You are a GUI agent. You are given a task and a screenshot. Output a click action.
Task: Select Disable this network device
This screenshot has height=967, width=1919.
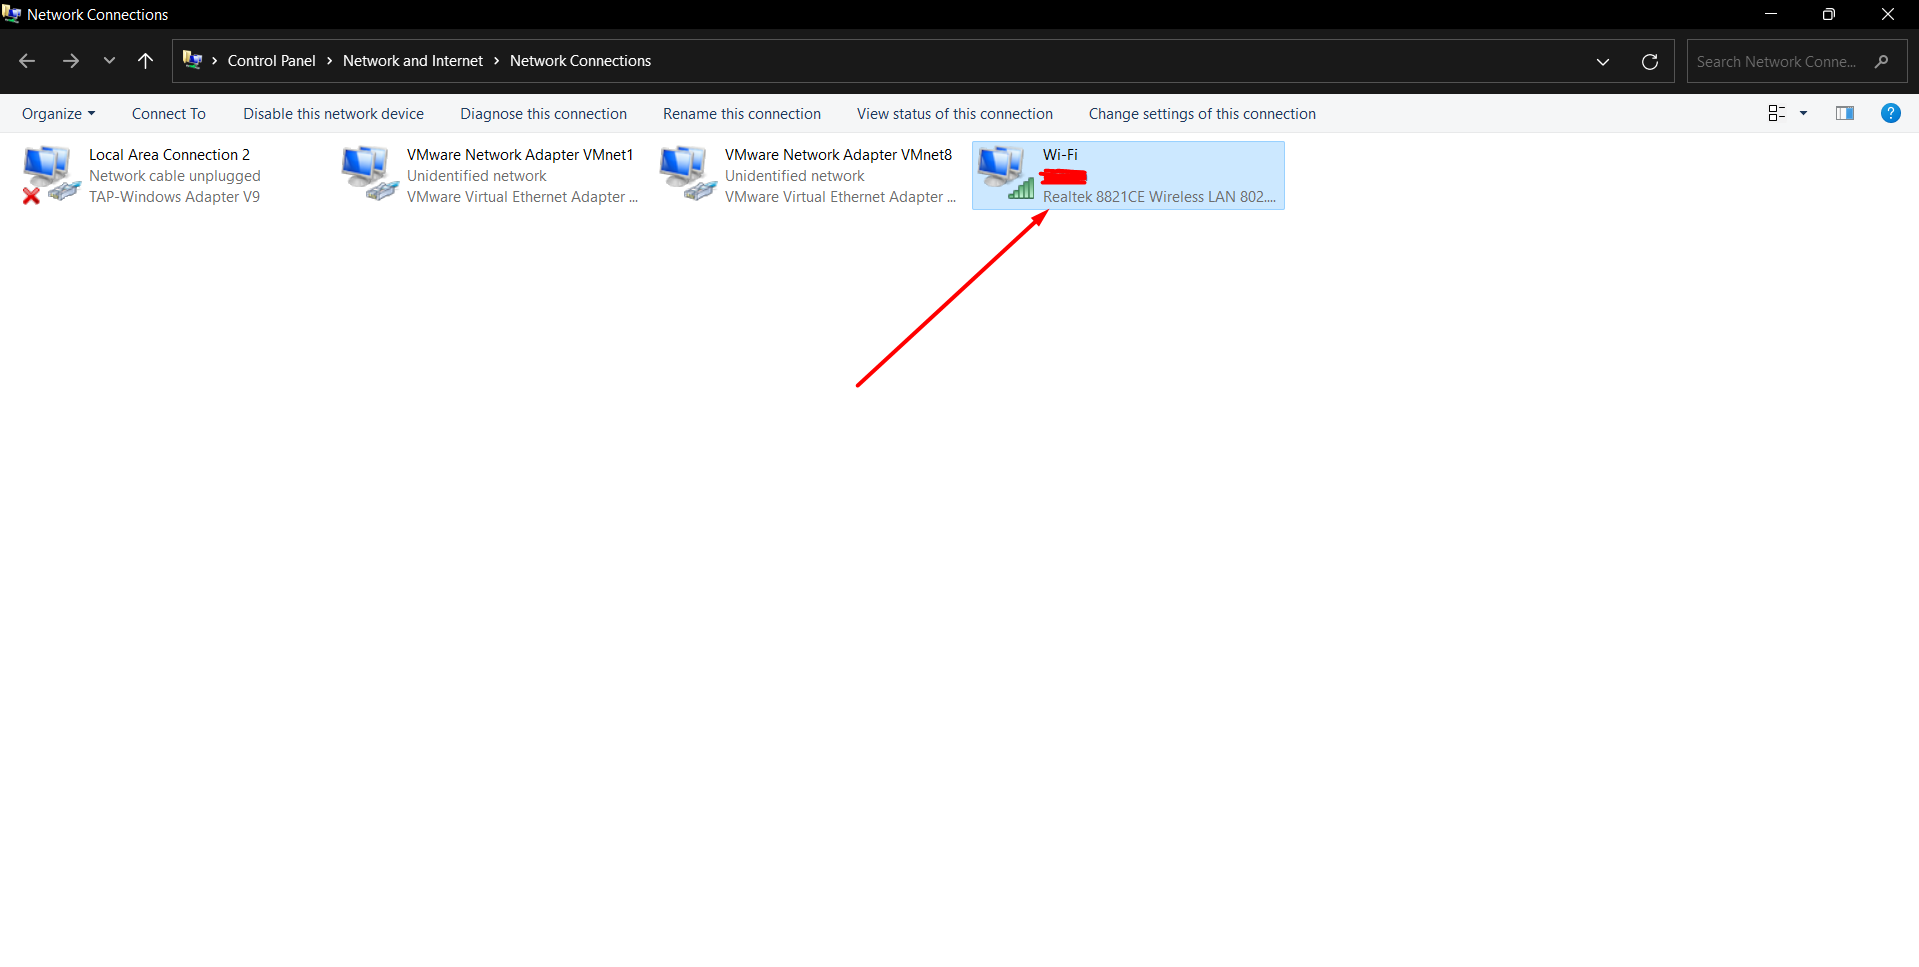[x=333, y=114]
